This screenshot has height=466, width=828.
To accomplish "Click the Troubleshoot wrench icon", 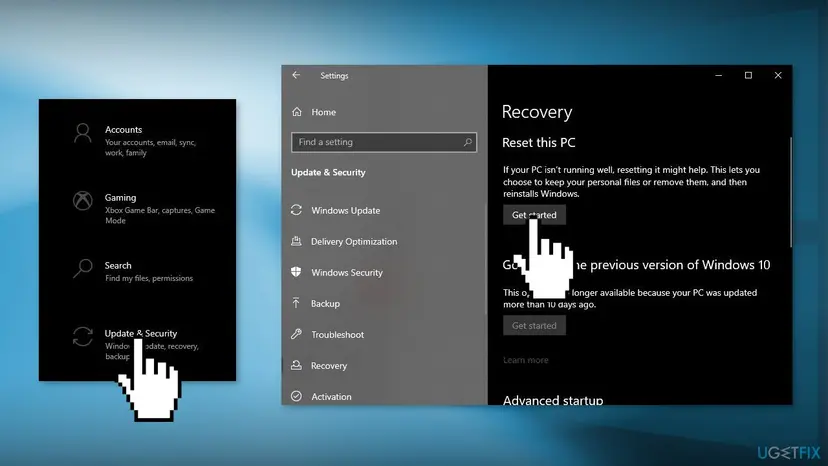I will pos(296,334).
